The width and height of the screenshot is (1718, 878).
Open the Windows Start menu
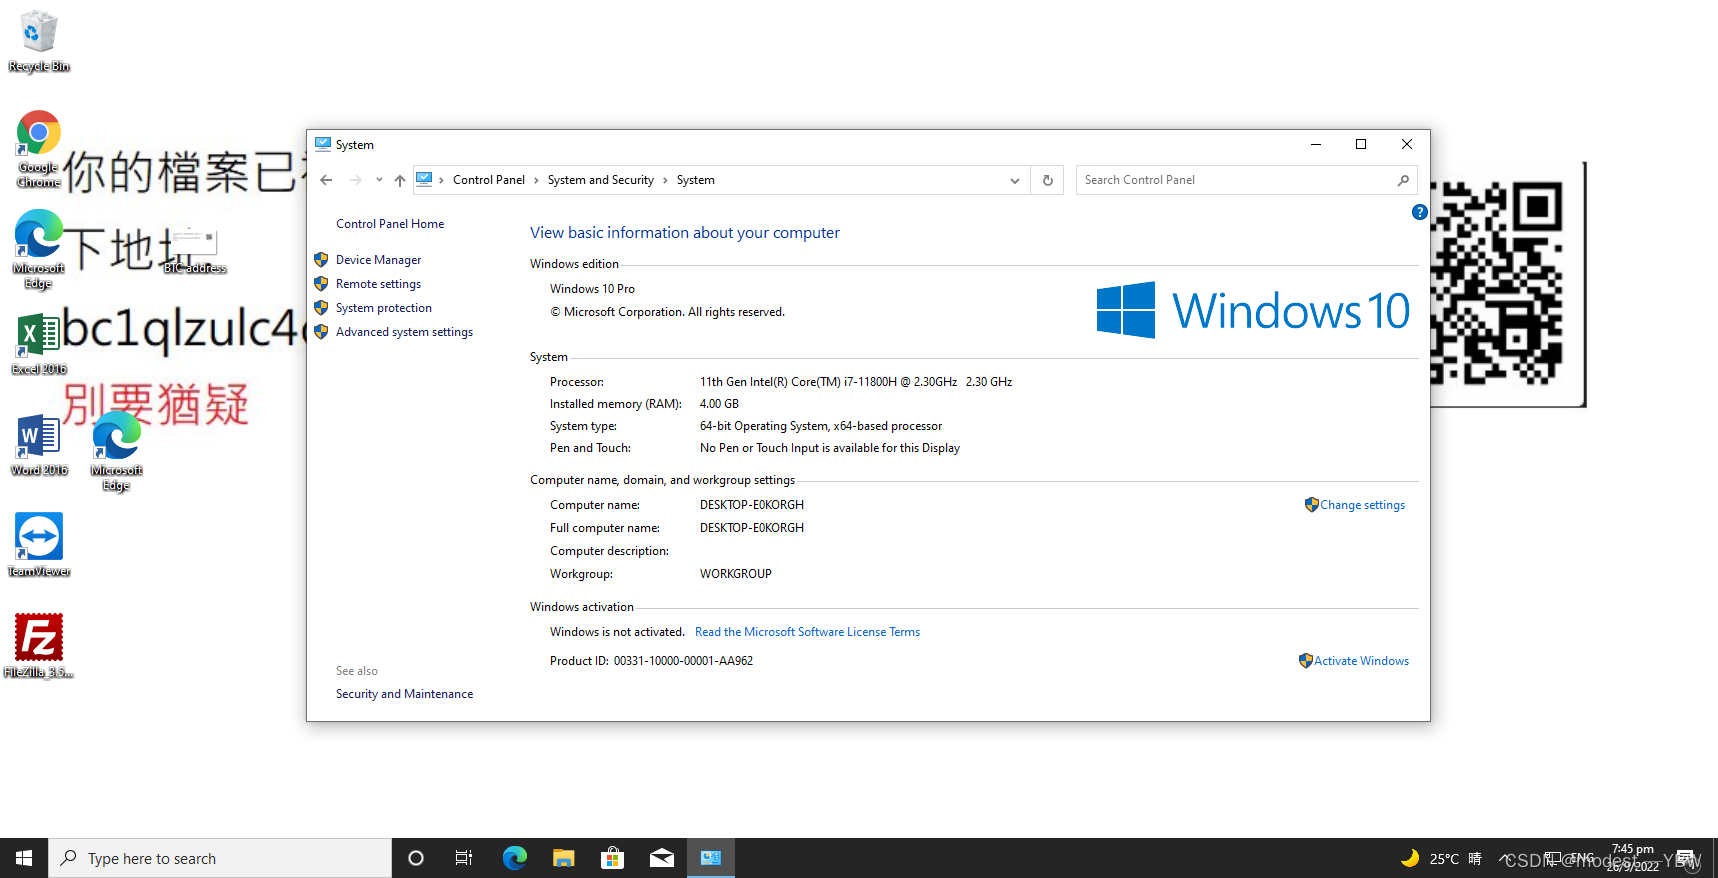[x=24, y=858]
